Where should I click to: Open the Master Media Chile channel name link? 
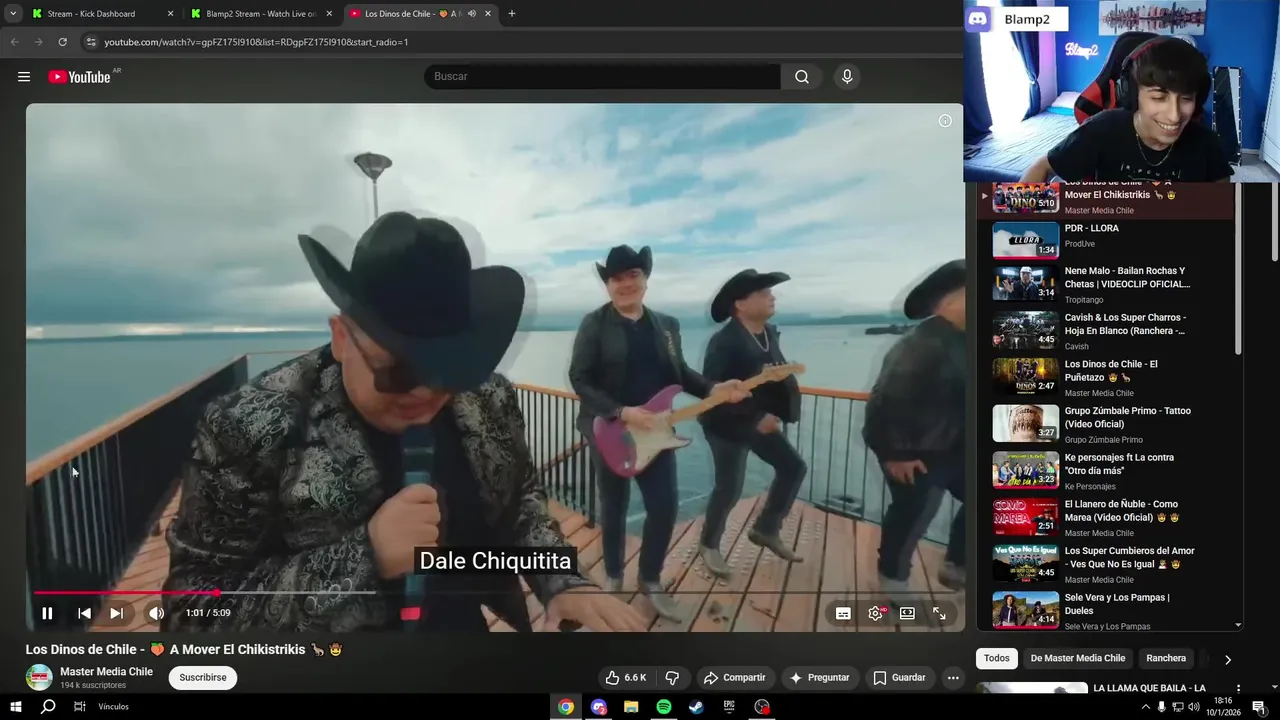pos(106,672)
